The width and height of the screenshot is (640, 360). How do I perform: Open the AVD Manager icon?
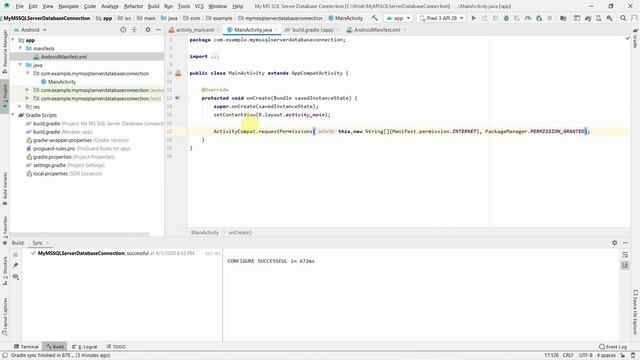(598, 18)
